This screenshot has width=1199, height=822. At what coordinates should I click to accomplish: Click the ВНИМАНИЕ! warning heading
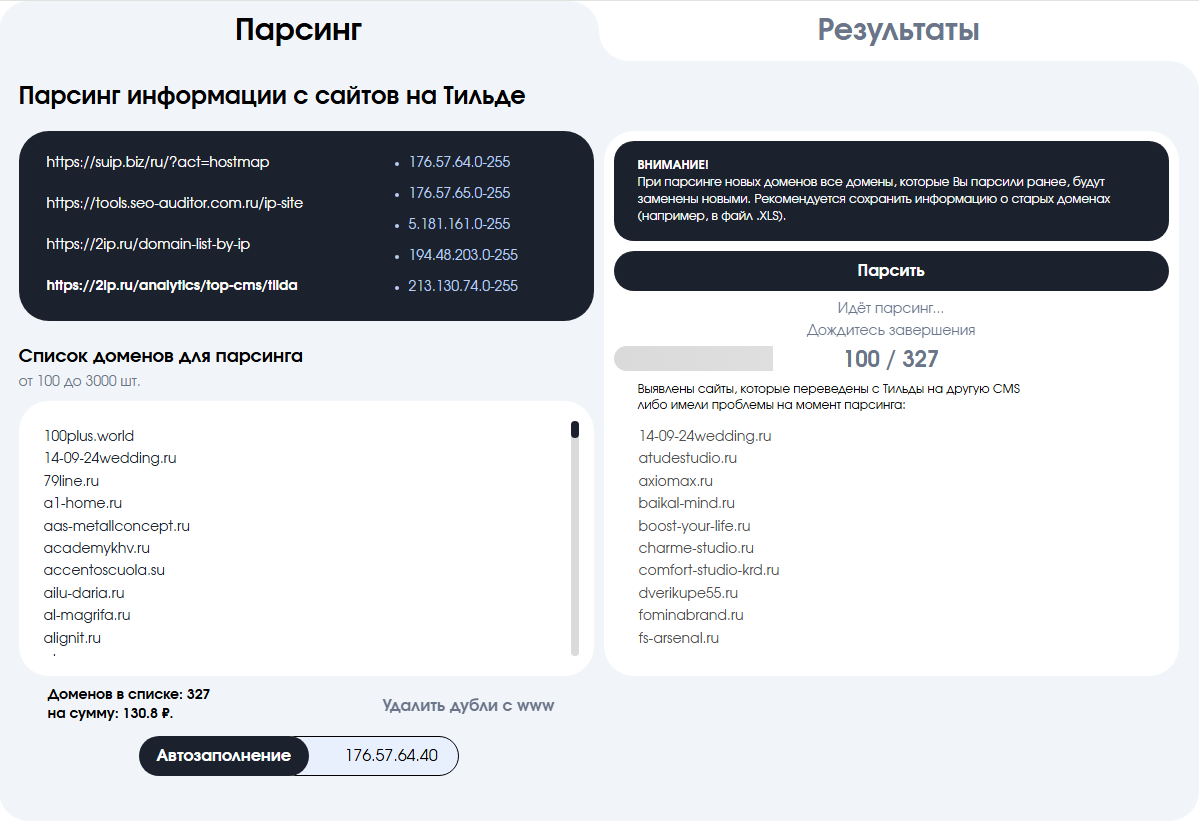tap(673, 164)
